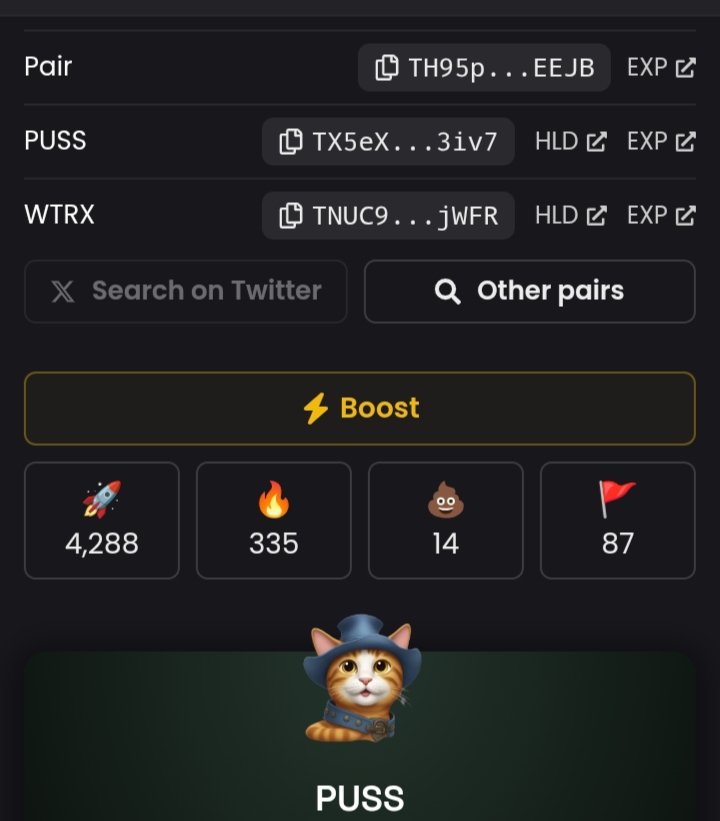Click the yellow Boost button
Screen dimensions: 720x821
(x=360, y=408)
